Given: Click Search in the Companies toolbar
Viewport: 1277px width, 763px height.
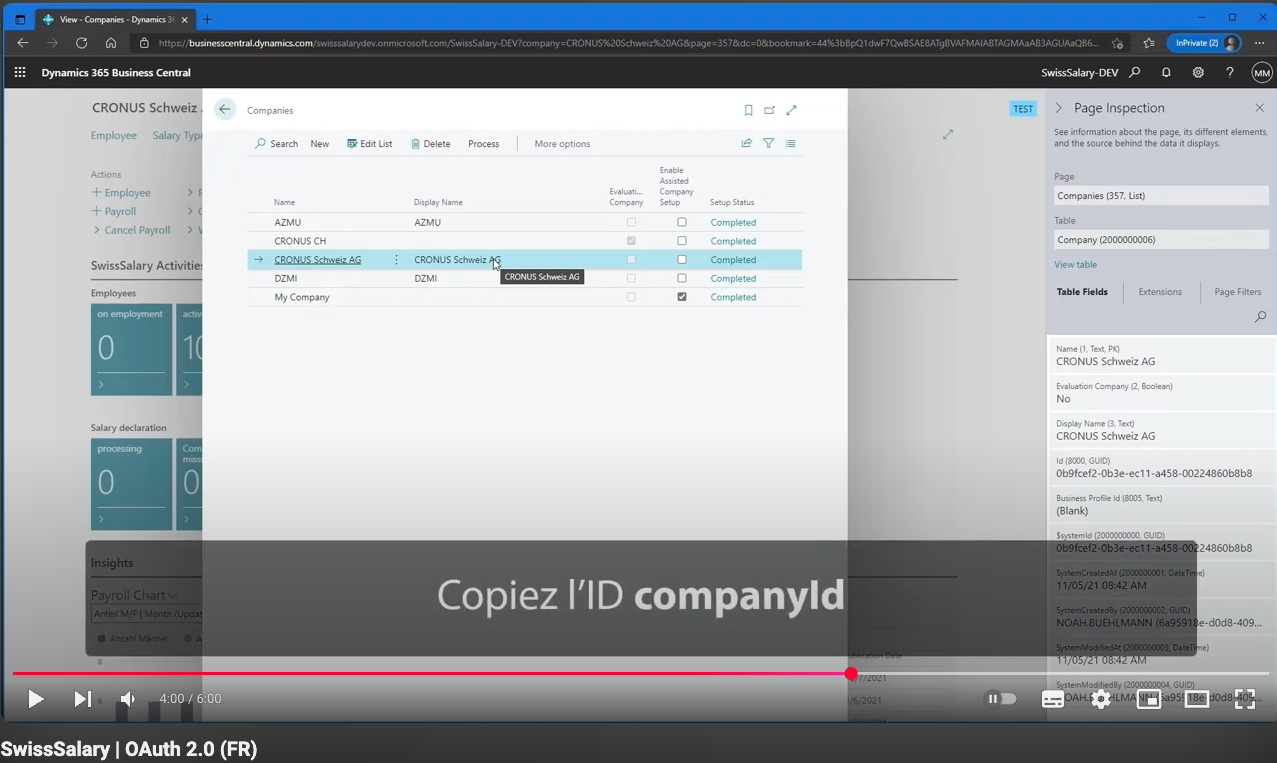Looking at the screenshot, I should [x=277, y=144].
